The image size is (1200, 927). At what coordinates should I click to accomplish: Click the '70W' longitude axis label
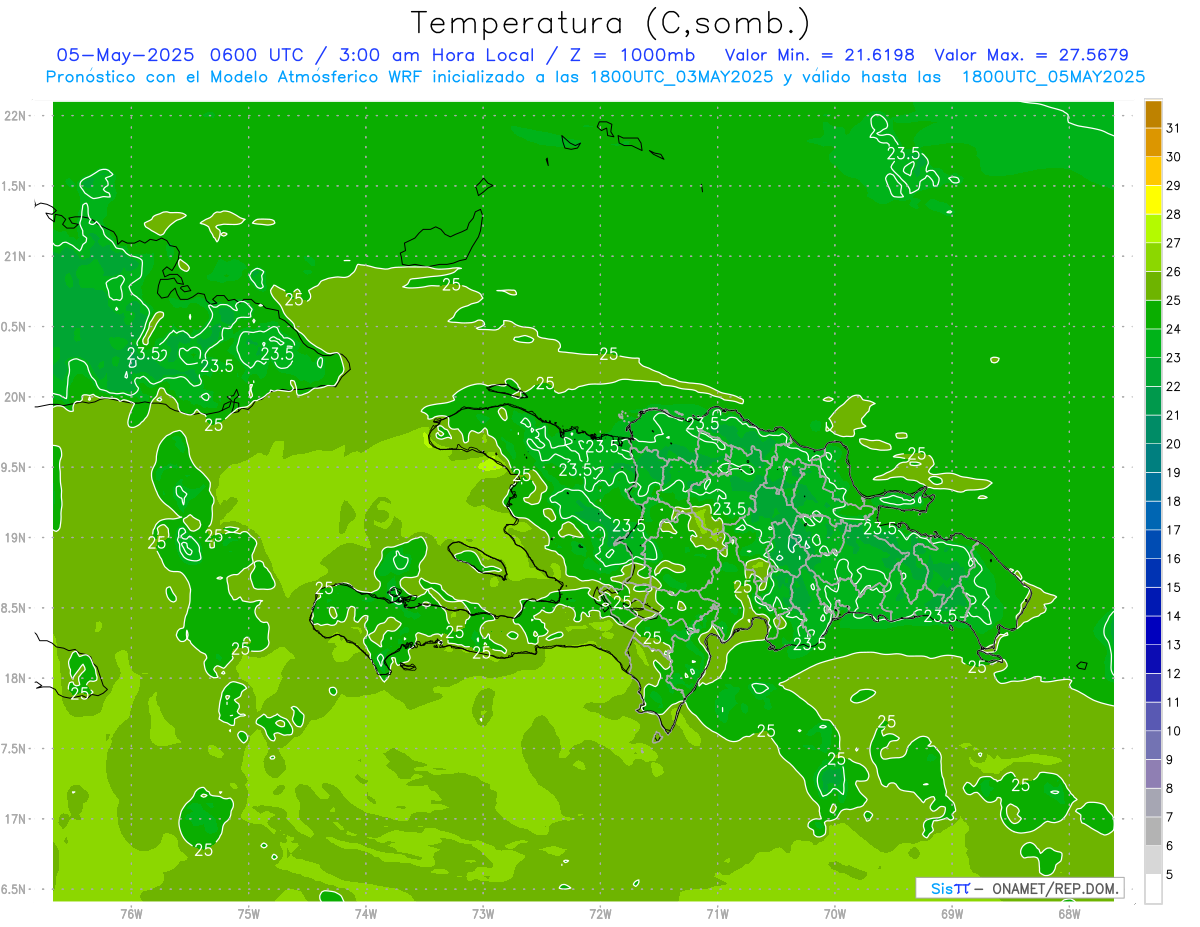tap(835, 913)
